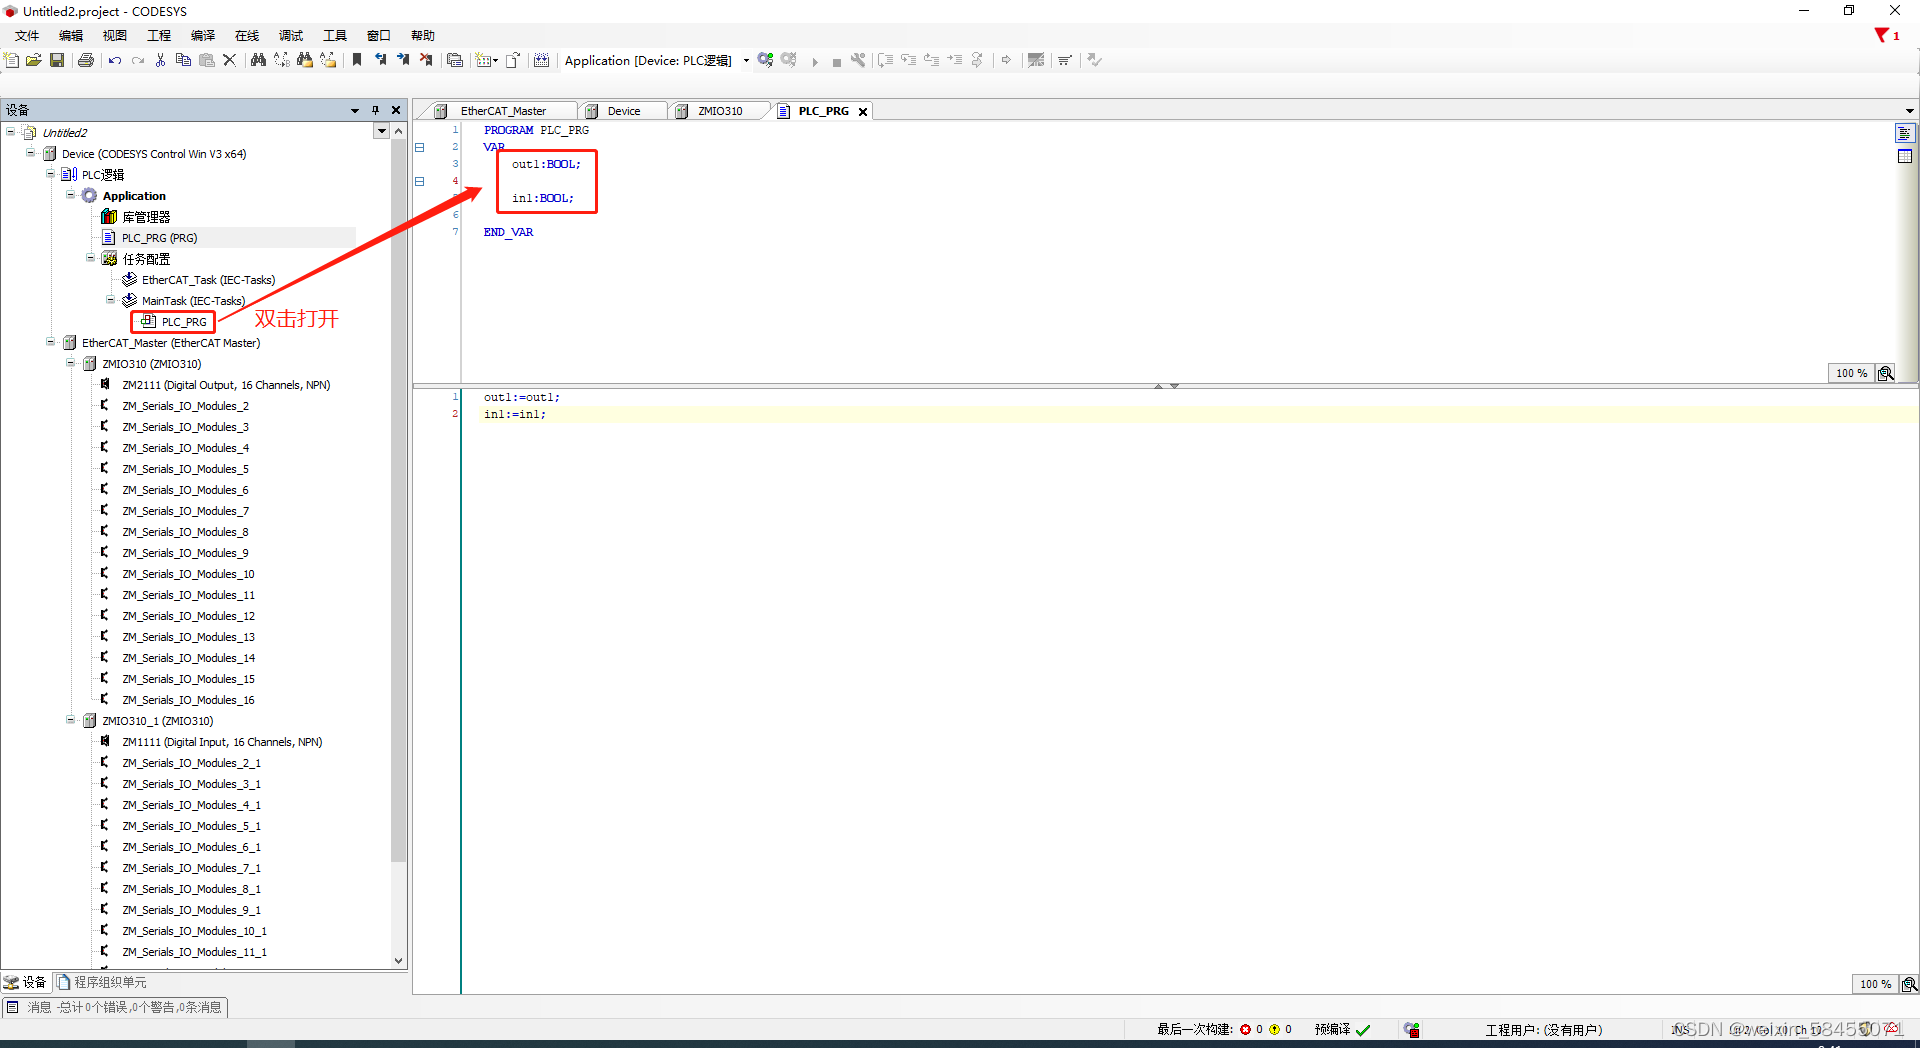
Task: Close the PLC_PRG editor tab
Action: (x=863, y=111)
